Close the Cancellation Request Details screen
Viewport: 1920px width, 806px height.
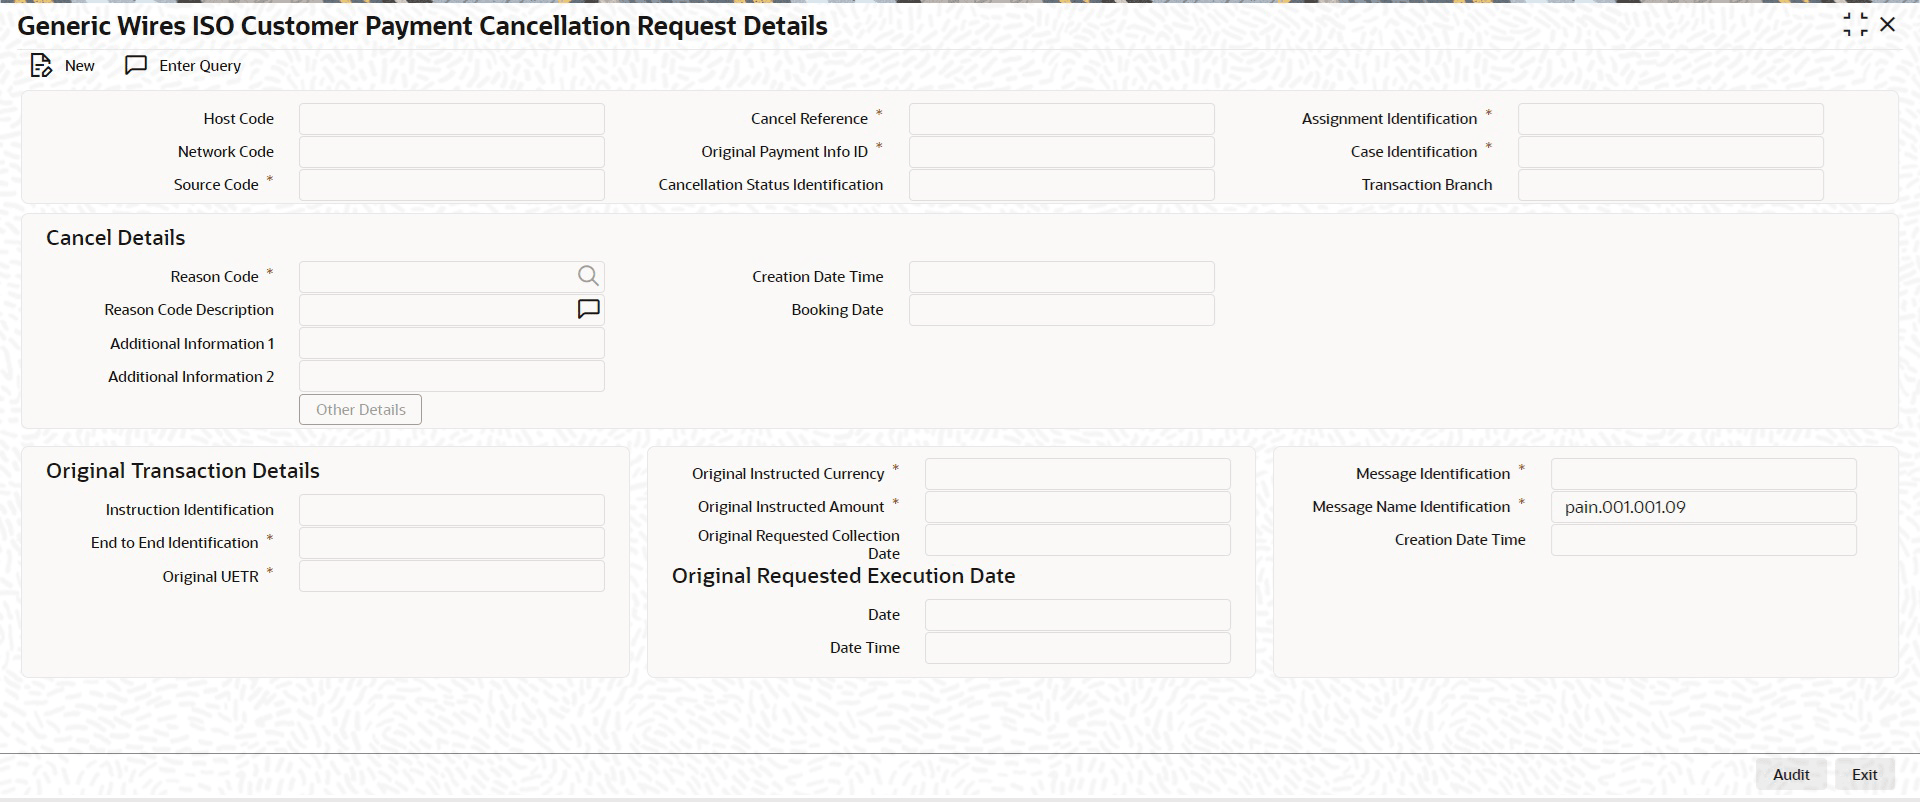click(x=1888, y=25)
